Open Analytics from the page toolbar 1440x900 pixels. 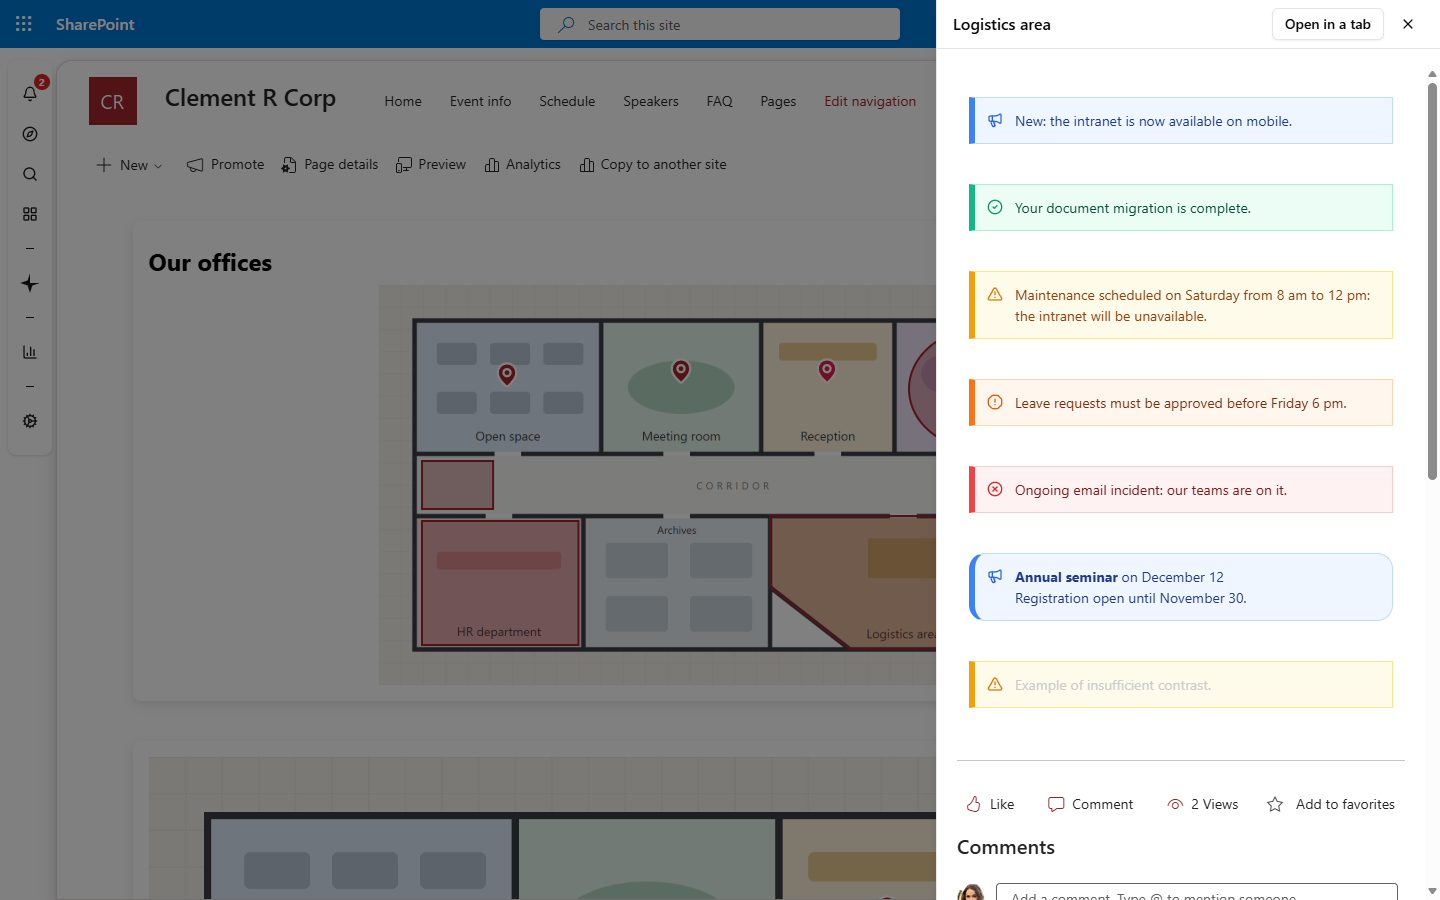[523, 165]
